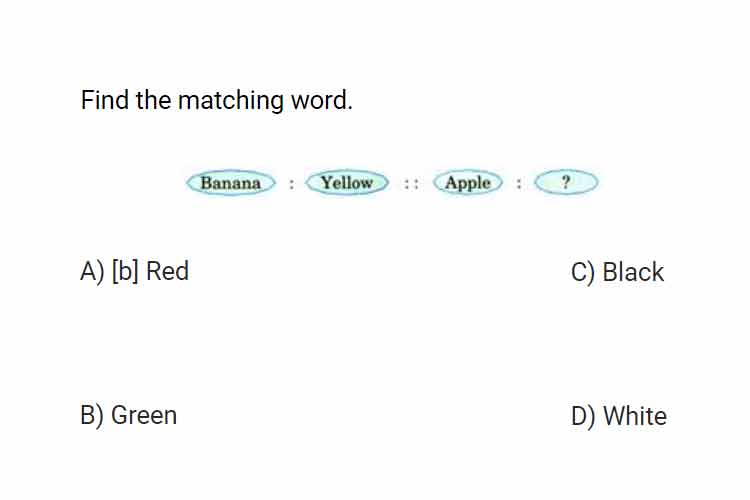This screenshot has height=500, width=750.
Task: Click the [b] marker in option A
Action: 125,271
